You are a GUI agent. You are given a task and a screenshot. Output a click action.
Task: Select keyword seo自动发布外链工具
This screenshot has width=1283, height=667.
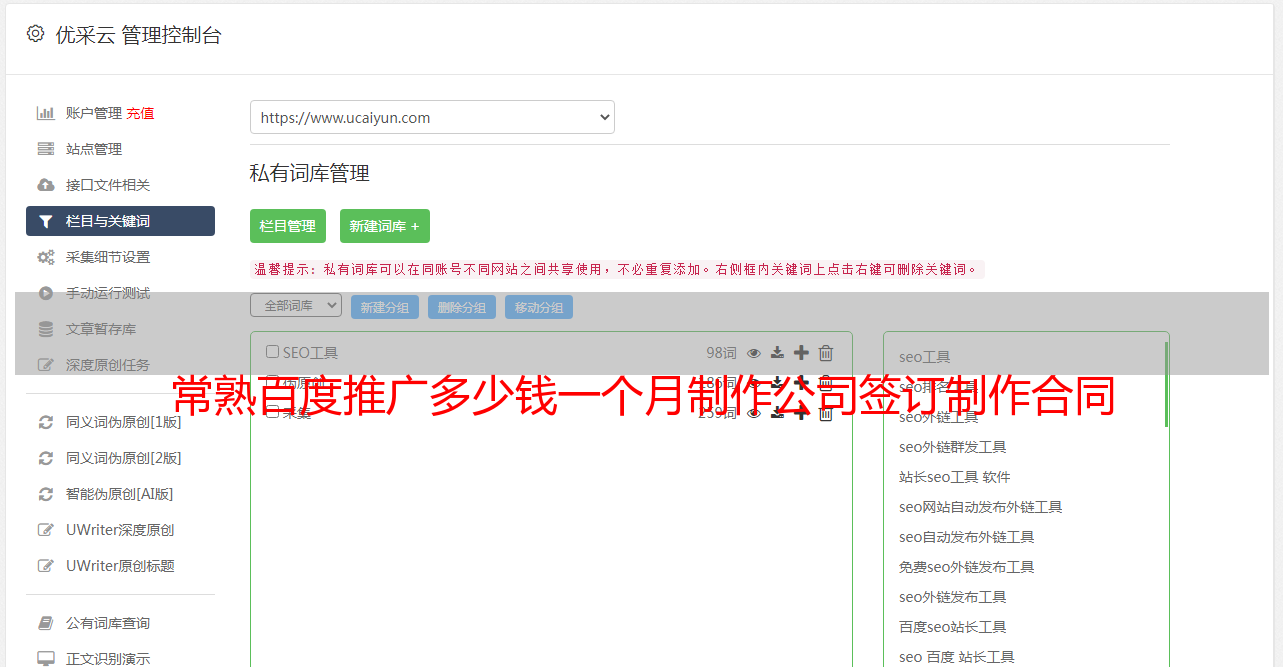click(x=967, y=537)
